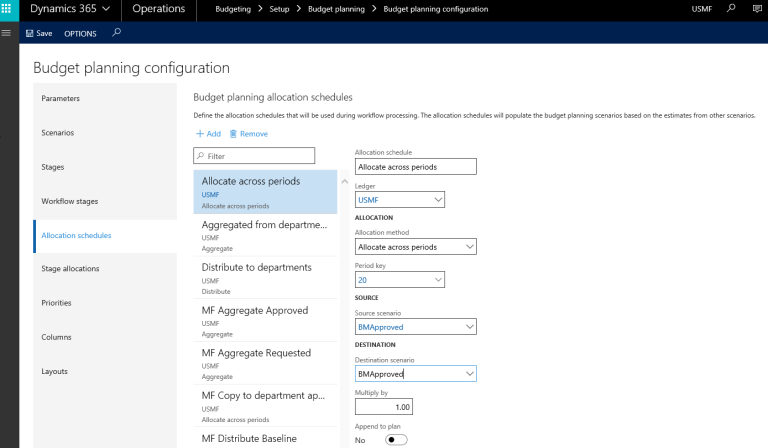The image size is (768, 448).
Task: Select the Distribute to departments schedule
Action: pos(257,268)
